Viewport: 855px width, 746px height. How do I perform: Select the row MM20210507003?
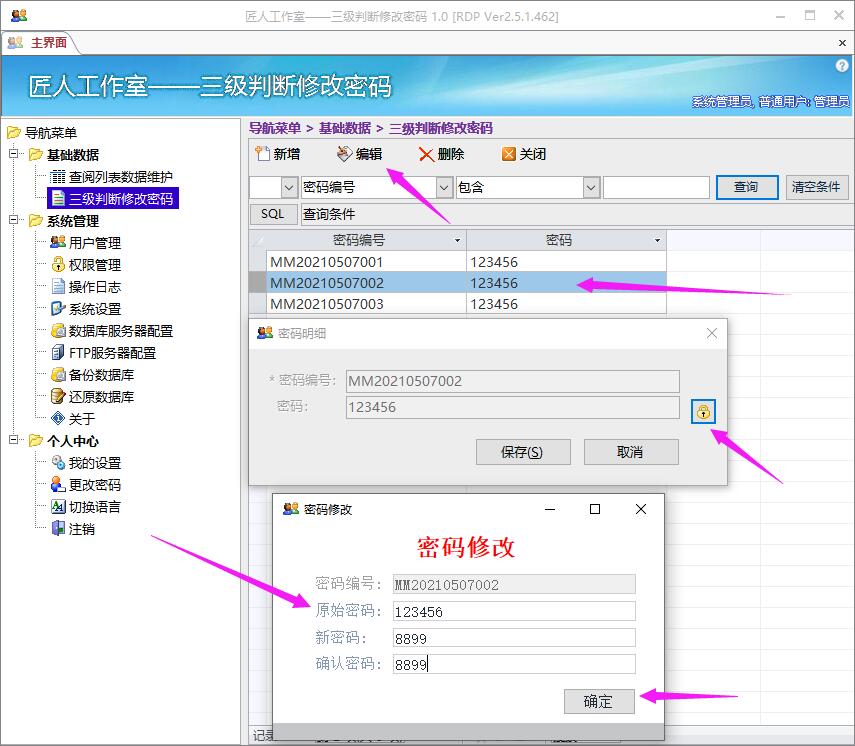pyautogui.click(x=457, y=304)
